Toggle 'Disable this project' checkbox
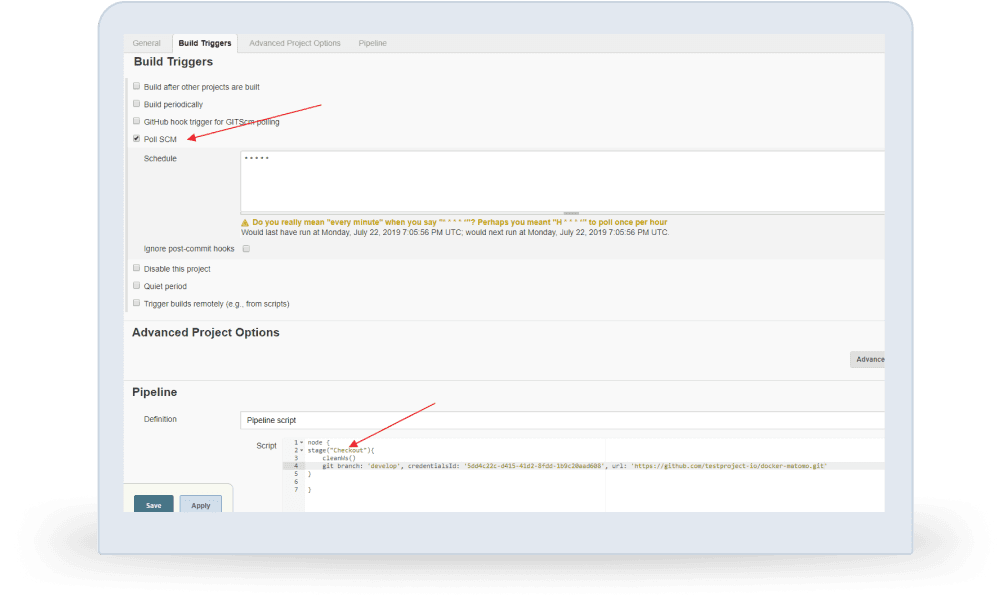The height and width of the screenshot is (599, 1008). click(137, 268)
